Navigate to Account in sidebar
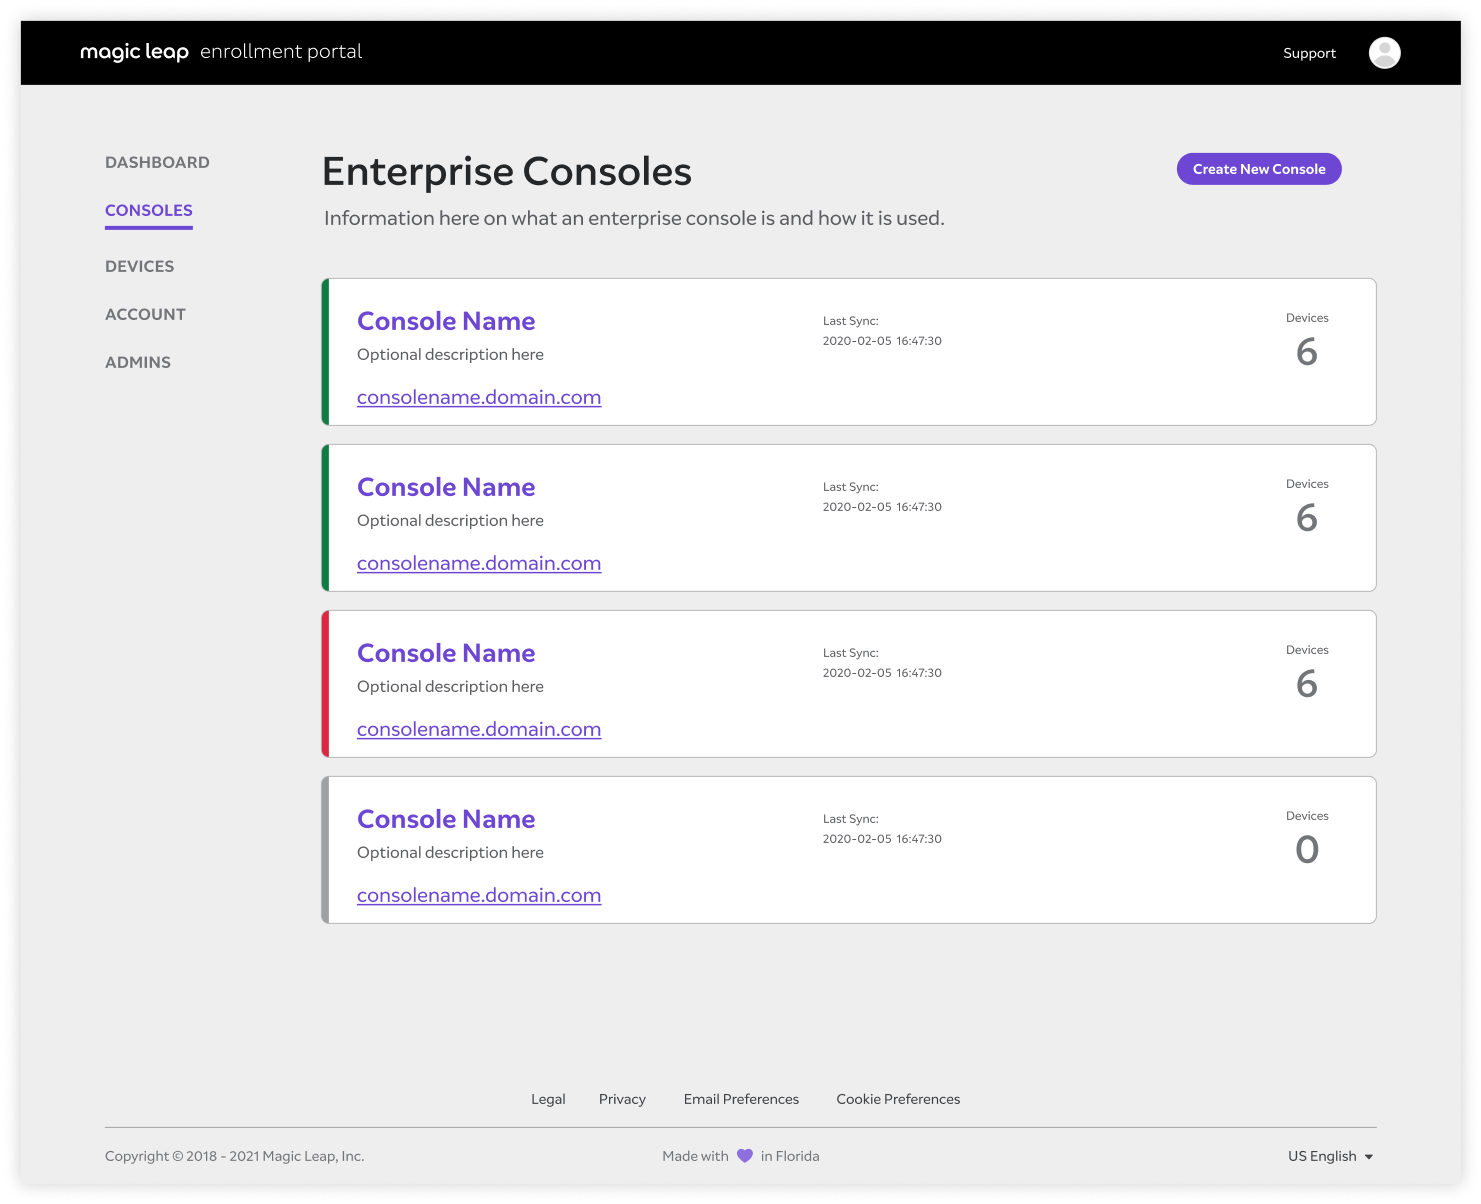This screenshot has height=1204, width=1481. tap(145, 314)
